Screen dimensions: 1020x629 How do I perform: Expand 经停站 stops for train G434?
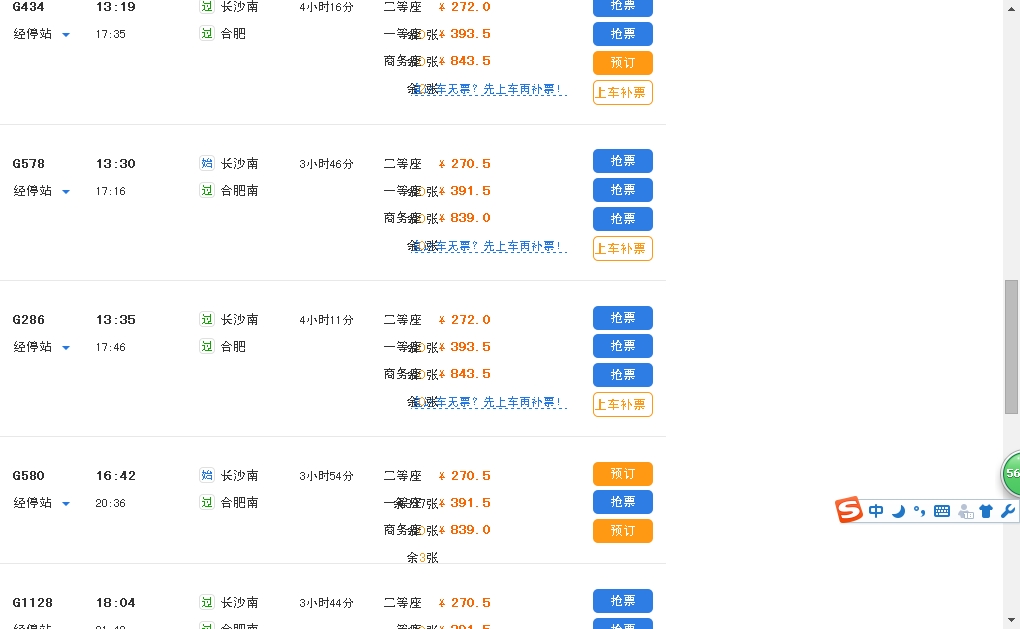tap(41, 34)
